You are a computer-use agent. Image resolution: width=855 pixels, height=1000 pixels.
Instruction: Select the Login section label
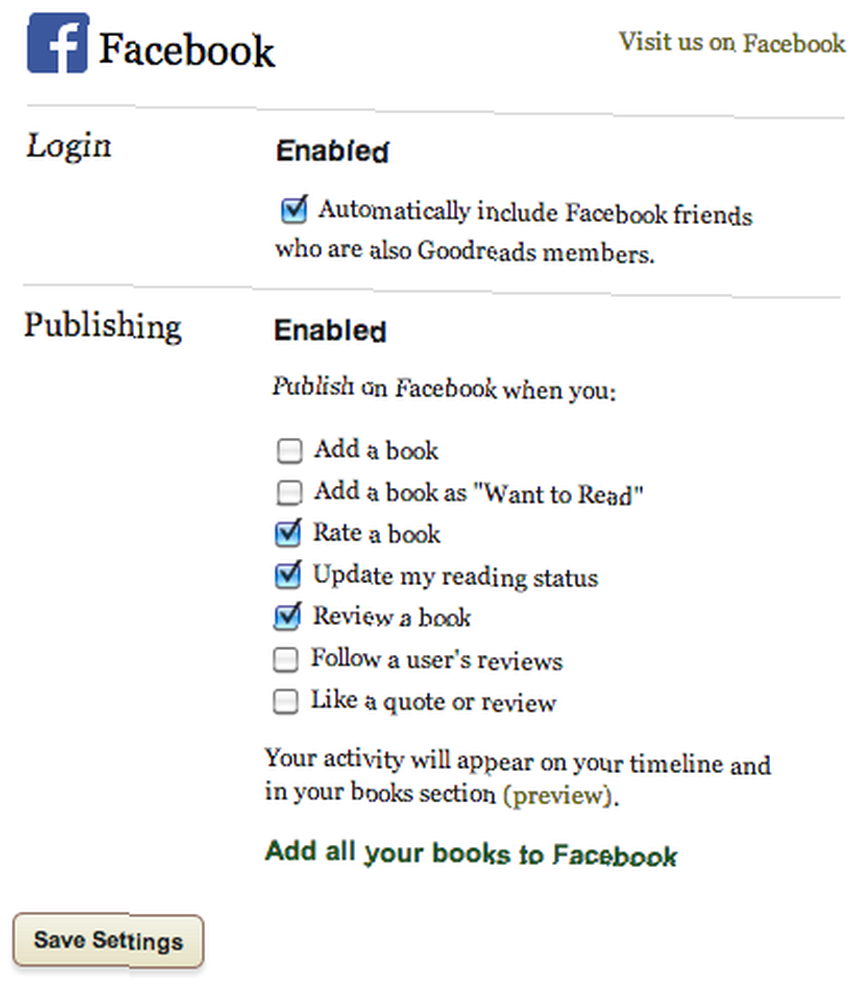pyautogui.click(x=69, y=146)
